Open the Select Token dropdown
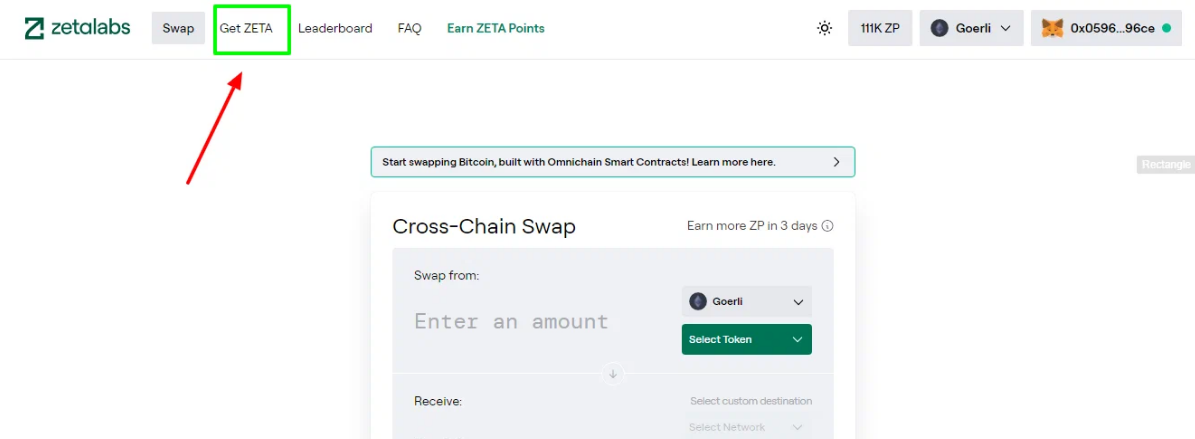1195x439 pixels. (747, 339)
